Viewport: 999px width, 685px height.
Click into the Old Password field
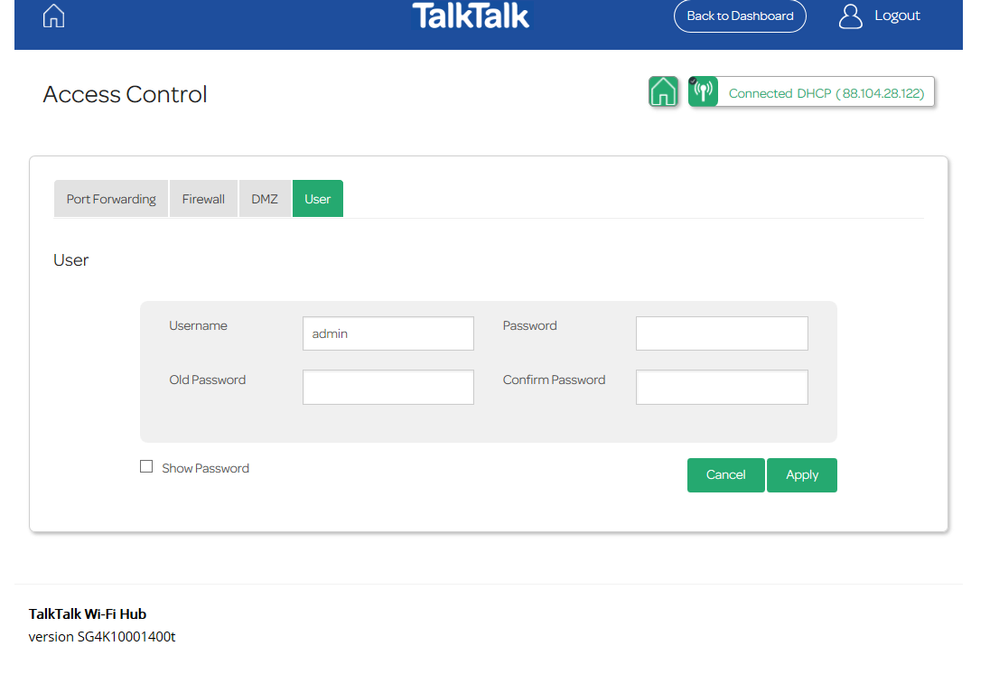point(388,388)
